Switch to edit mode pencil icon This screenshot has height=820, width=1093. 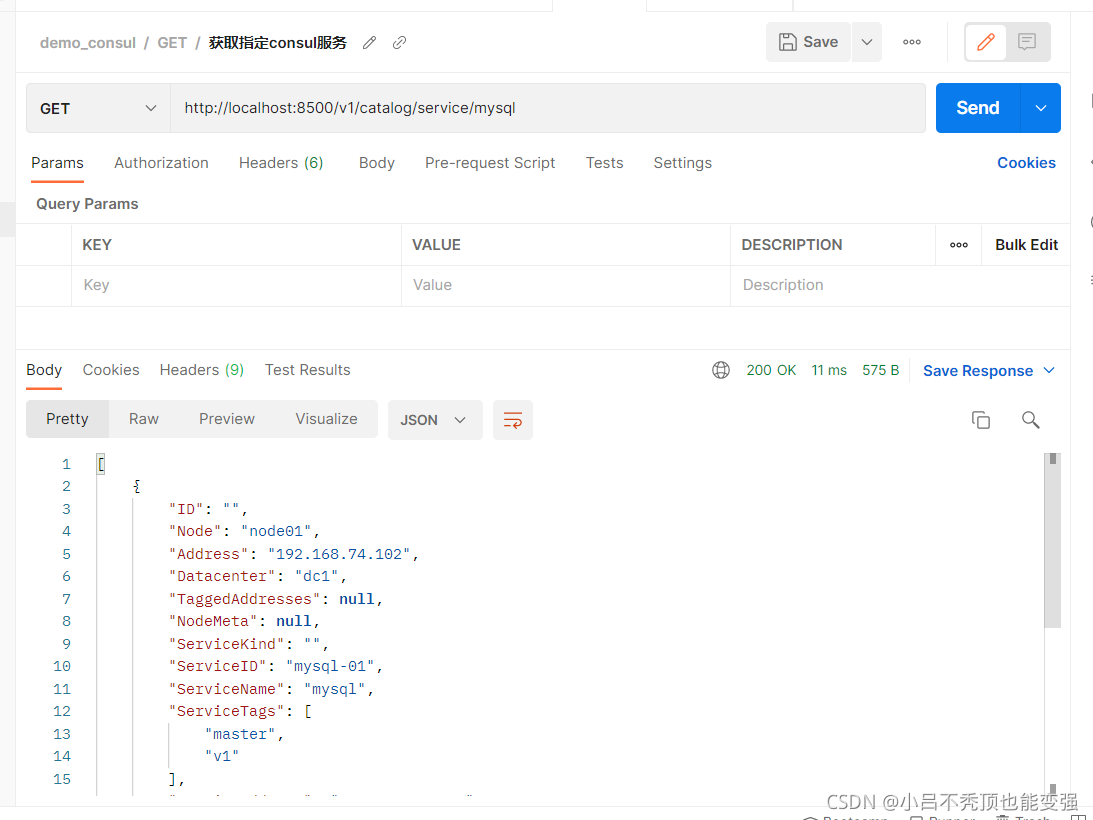[x=986, y=42]
